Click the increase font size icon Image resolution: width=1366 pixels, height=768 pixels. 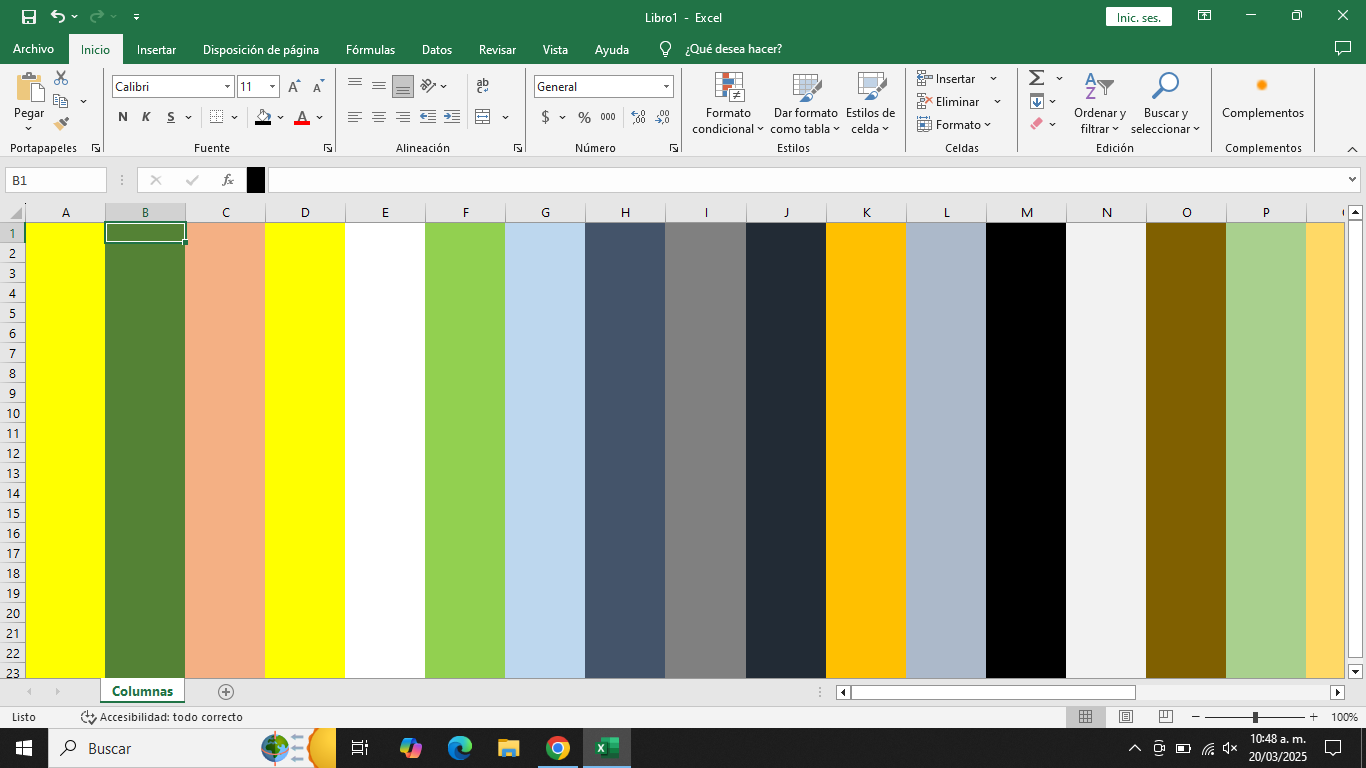coord(294,87)
